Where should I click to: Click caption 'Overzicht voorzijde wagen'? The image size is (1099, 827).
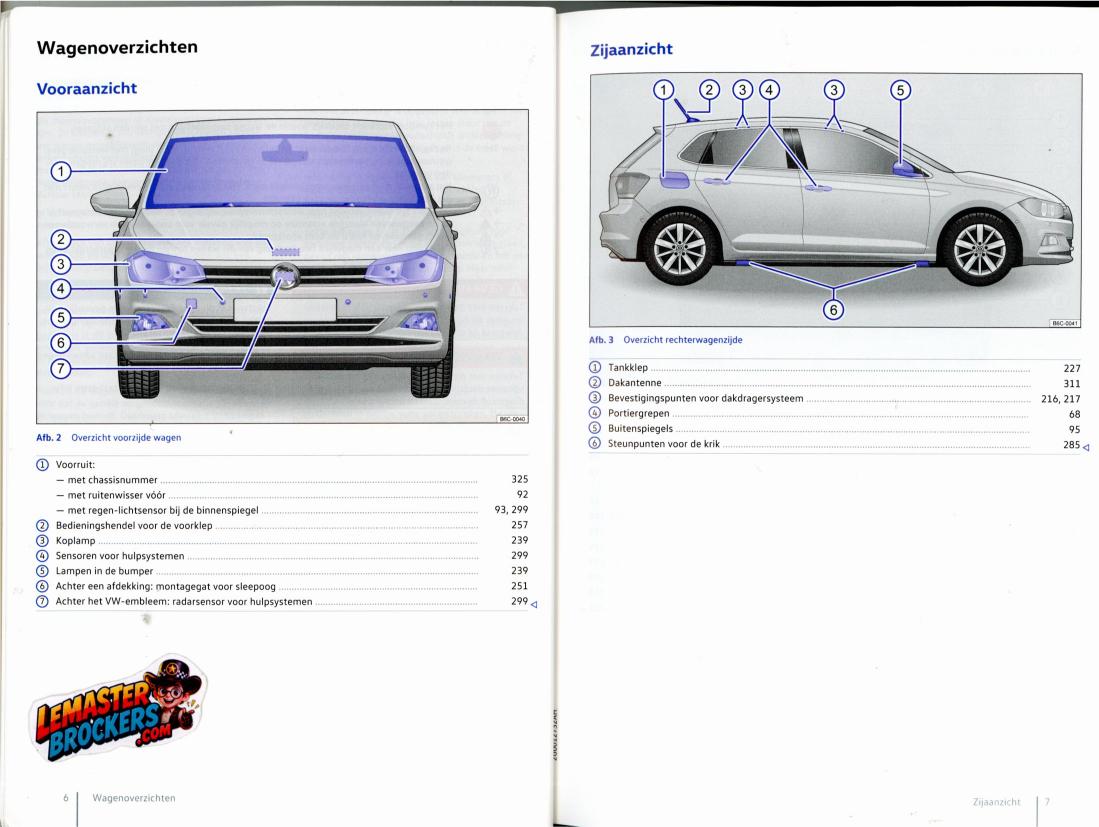coord(126,437)
